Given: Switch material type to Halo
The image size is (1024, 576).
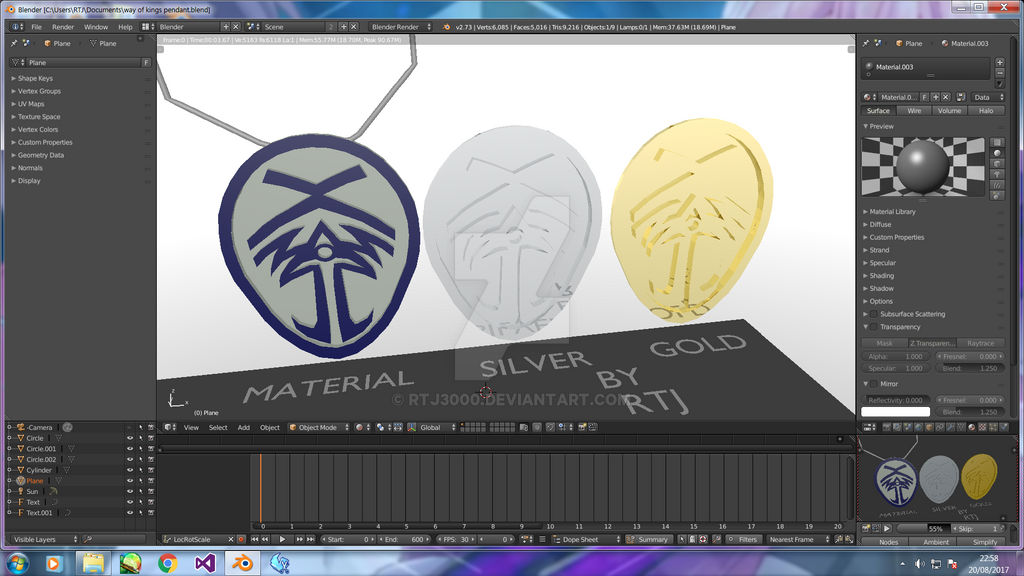Looking at the screenshot, I should pyautogui.click(x=985, y=111).
